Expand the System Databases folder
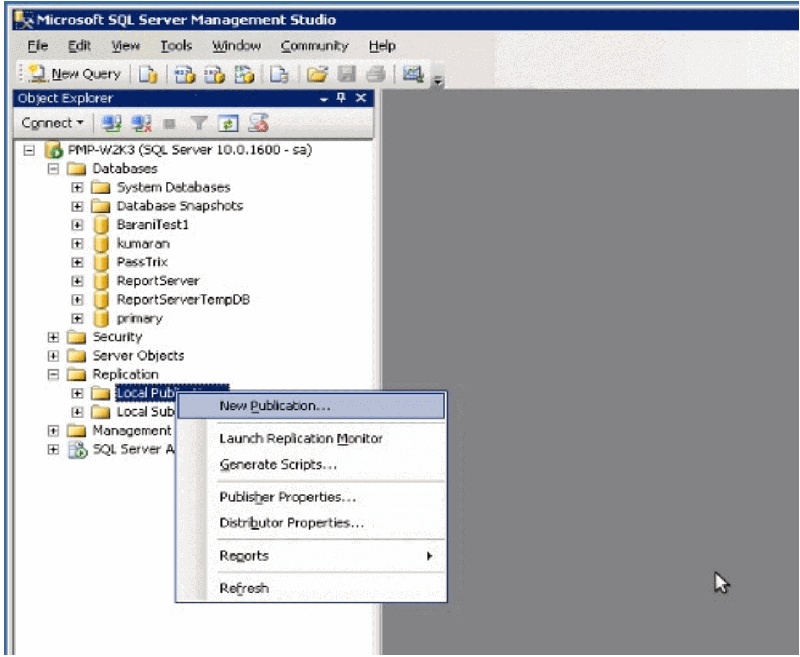 tap(77, 188)
